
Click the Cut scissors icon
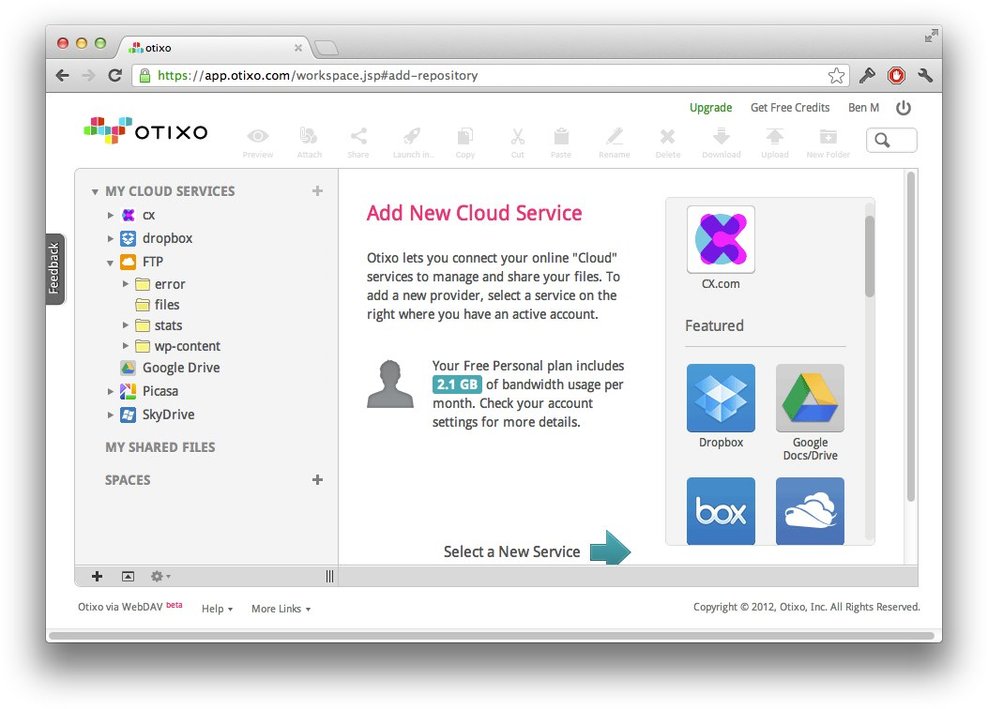pyautogui.click(x=517, y=135)
